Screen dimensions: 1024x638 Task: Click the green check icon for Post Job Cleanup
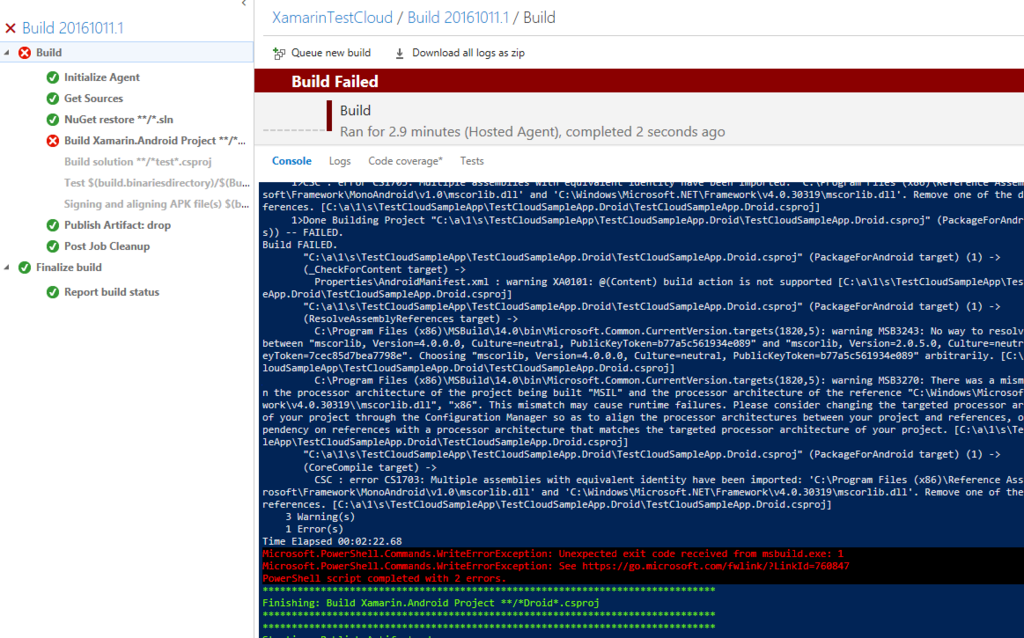(53, 246)
